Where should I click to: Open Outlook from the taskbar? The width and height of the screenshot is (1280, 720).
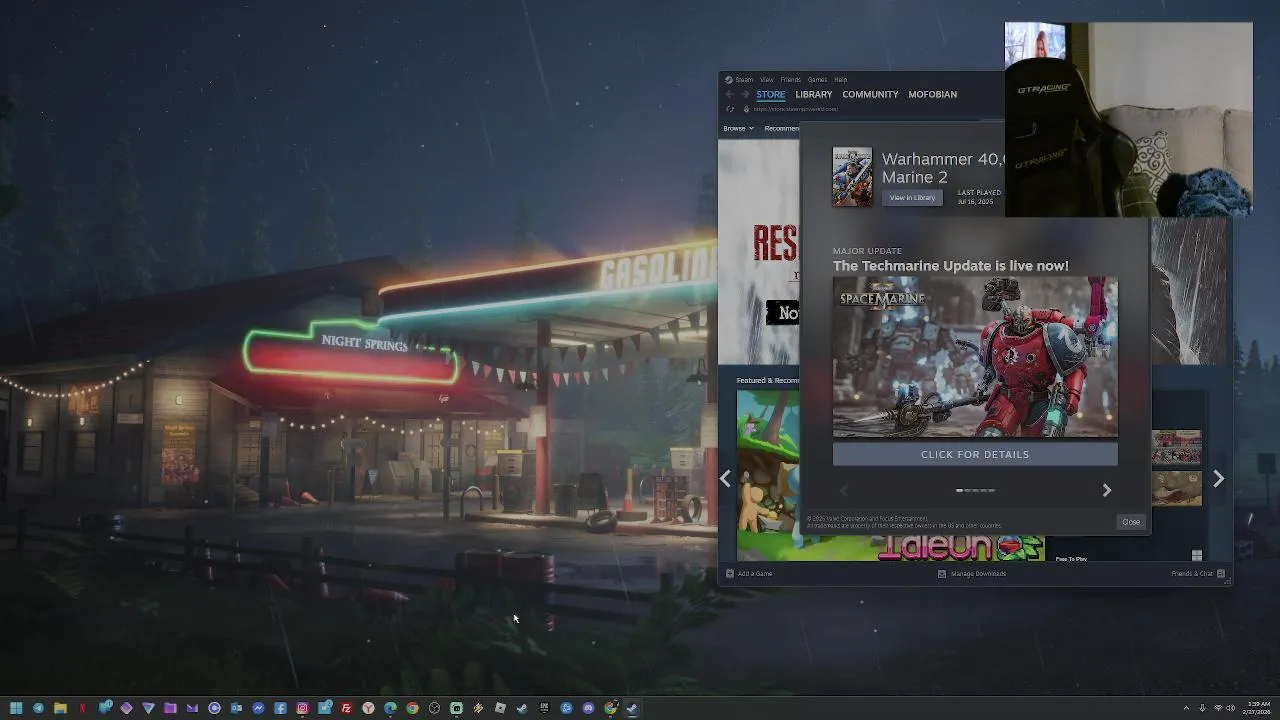236,708
